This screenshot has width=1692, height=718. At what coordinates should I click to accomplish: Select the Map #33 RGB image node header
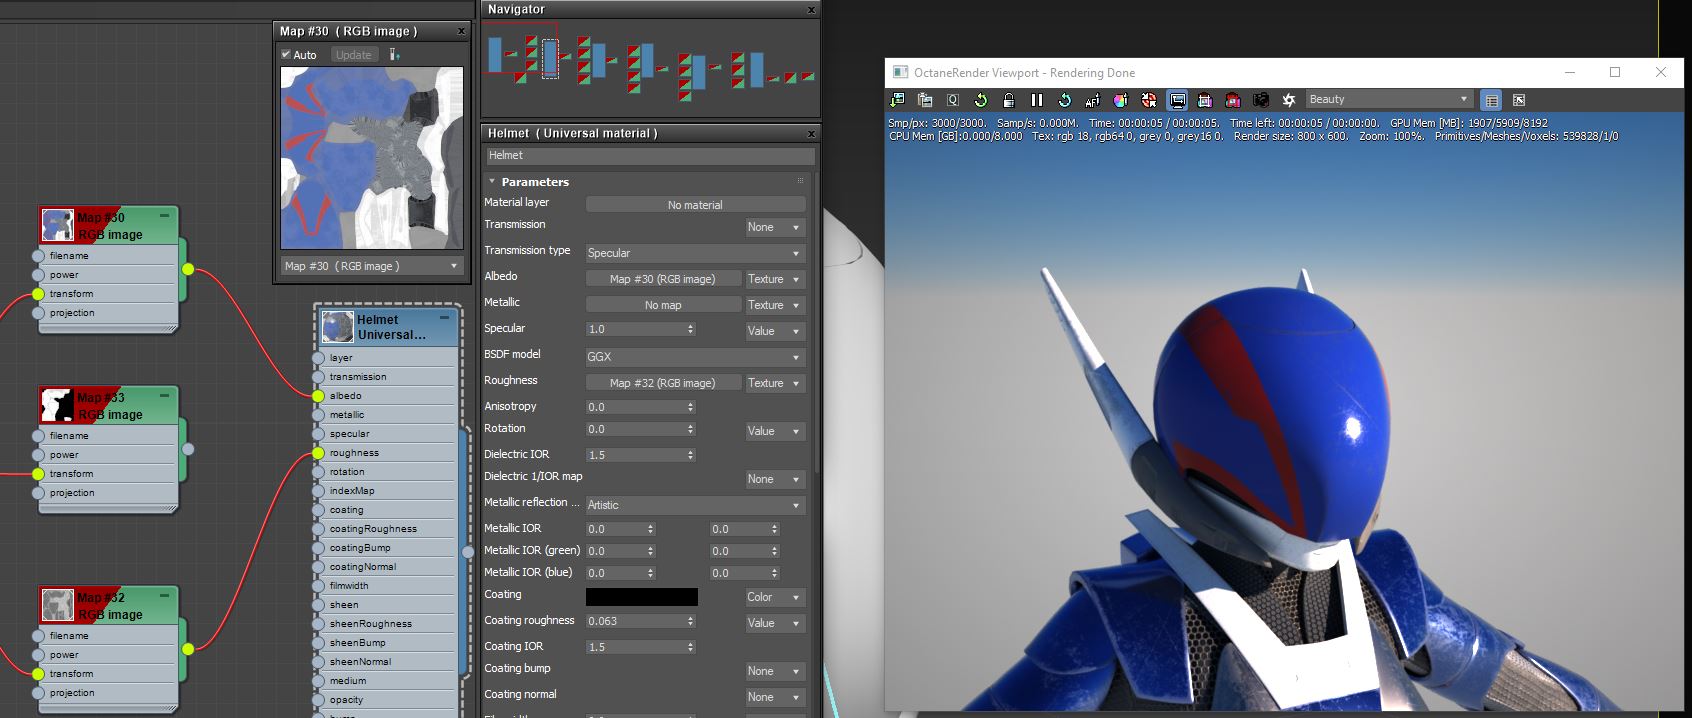click(108, 406)
